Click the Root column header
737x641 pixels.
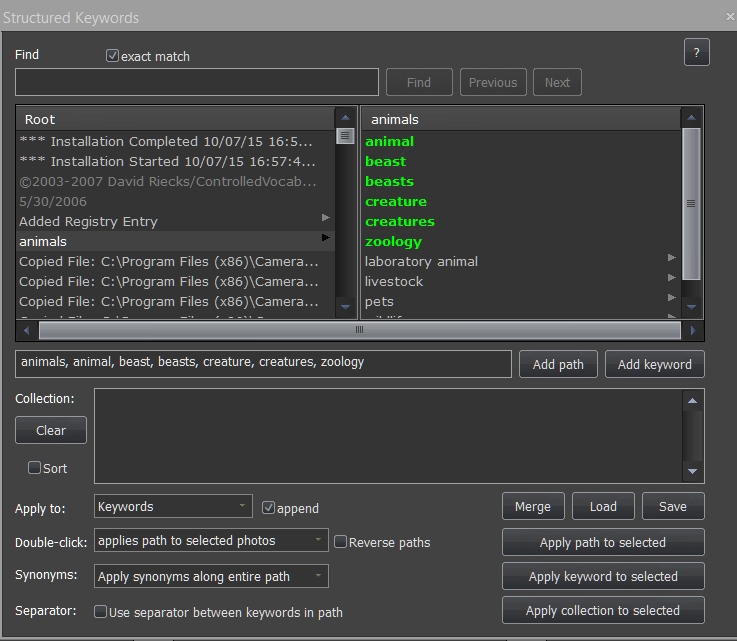tap(175, 119)
